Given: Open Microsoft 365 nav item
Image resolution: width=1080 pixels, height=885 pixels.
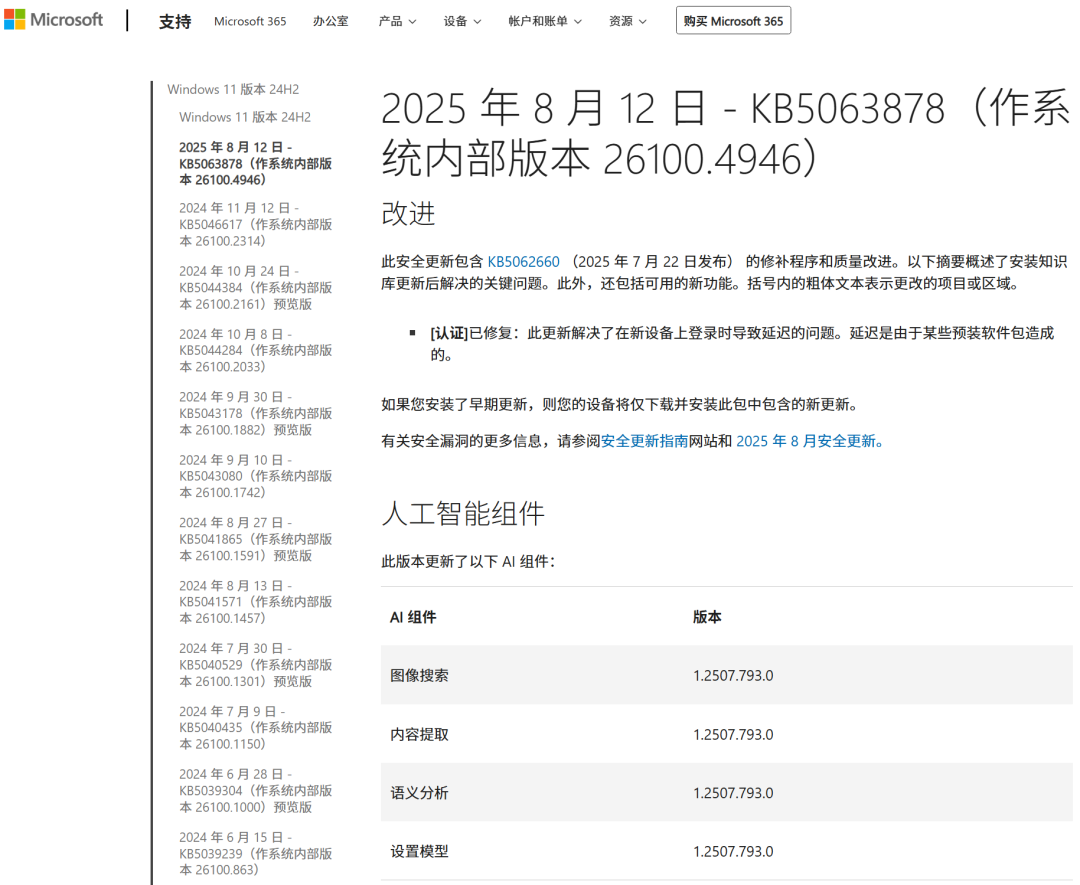Looking at the screenshot, I should tap(250, 21).
